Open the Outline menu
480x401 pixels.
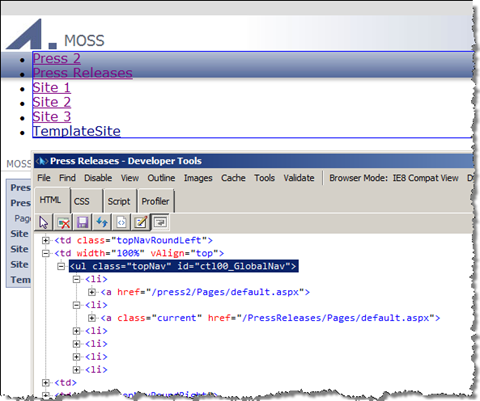(x=161, y=178)
